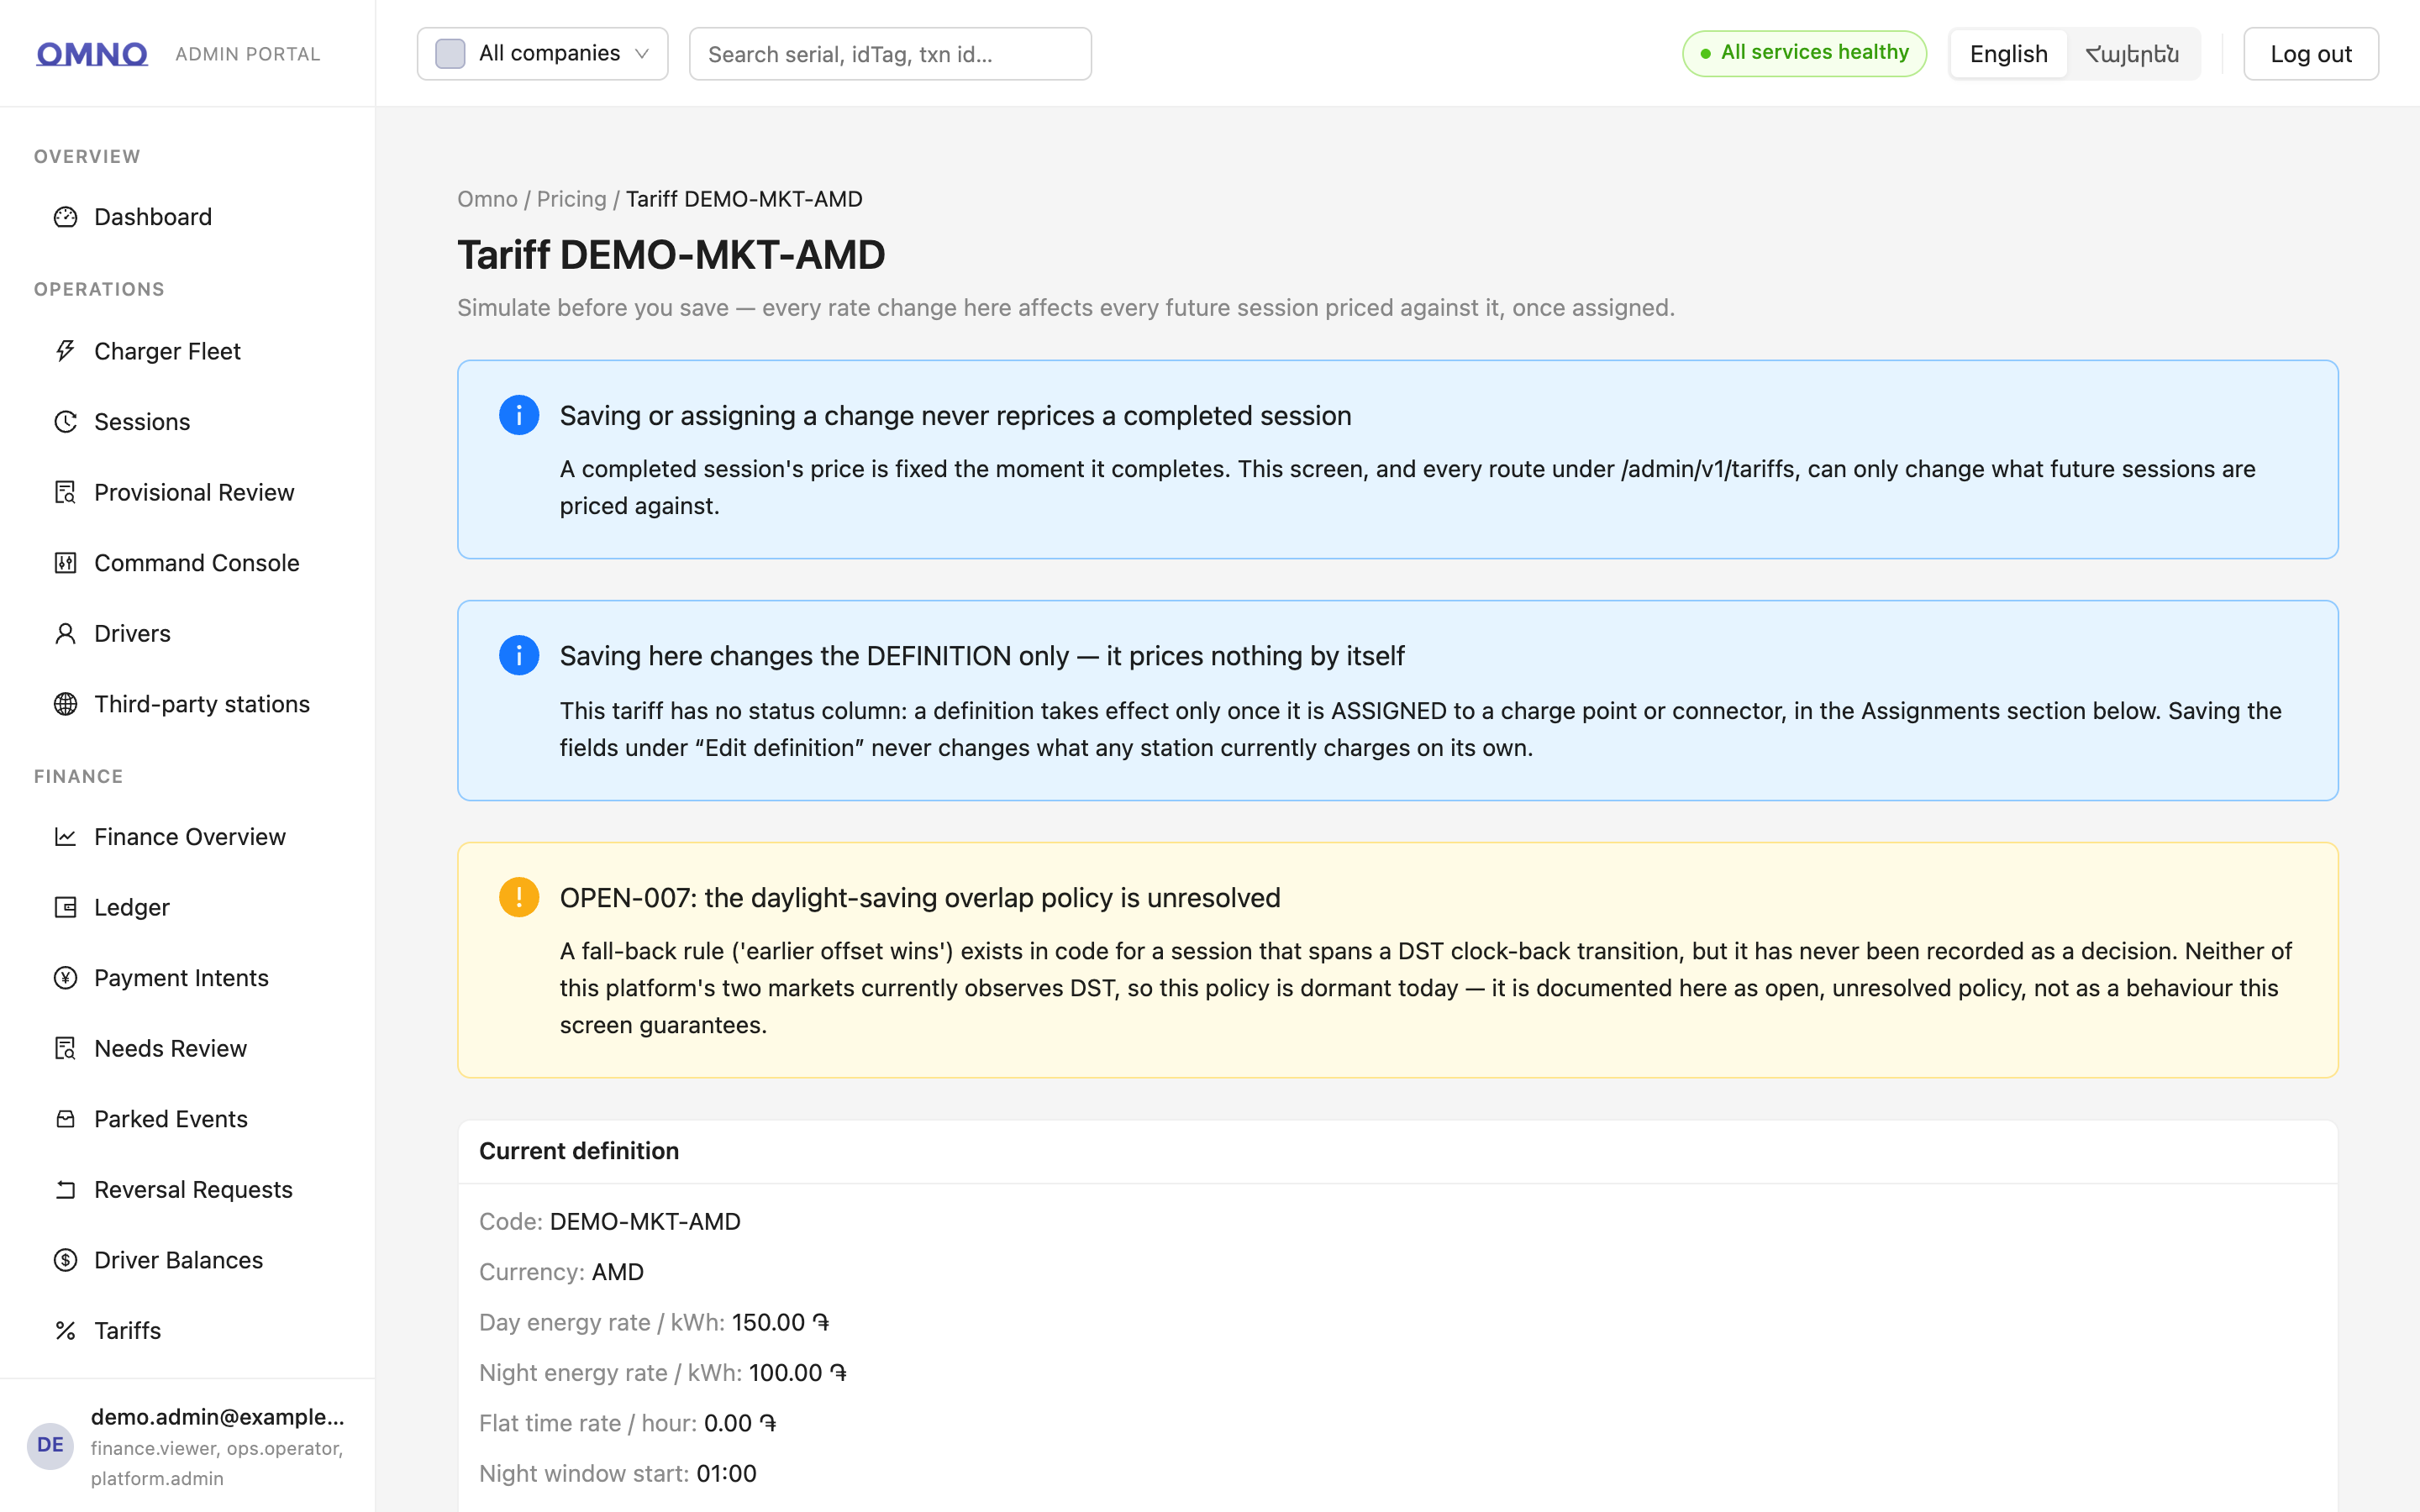
Task: Open Ledger label in sidebar
Action: click(x=132, y=907)
